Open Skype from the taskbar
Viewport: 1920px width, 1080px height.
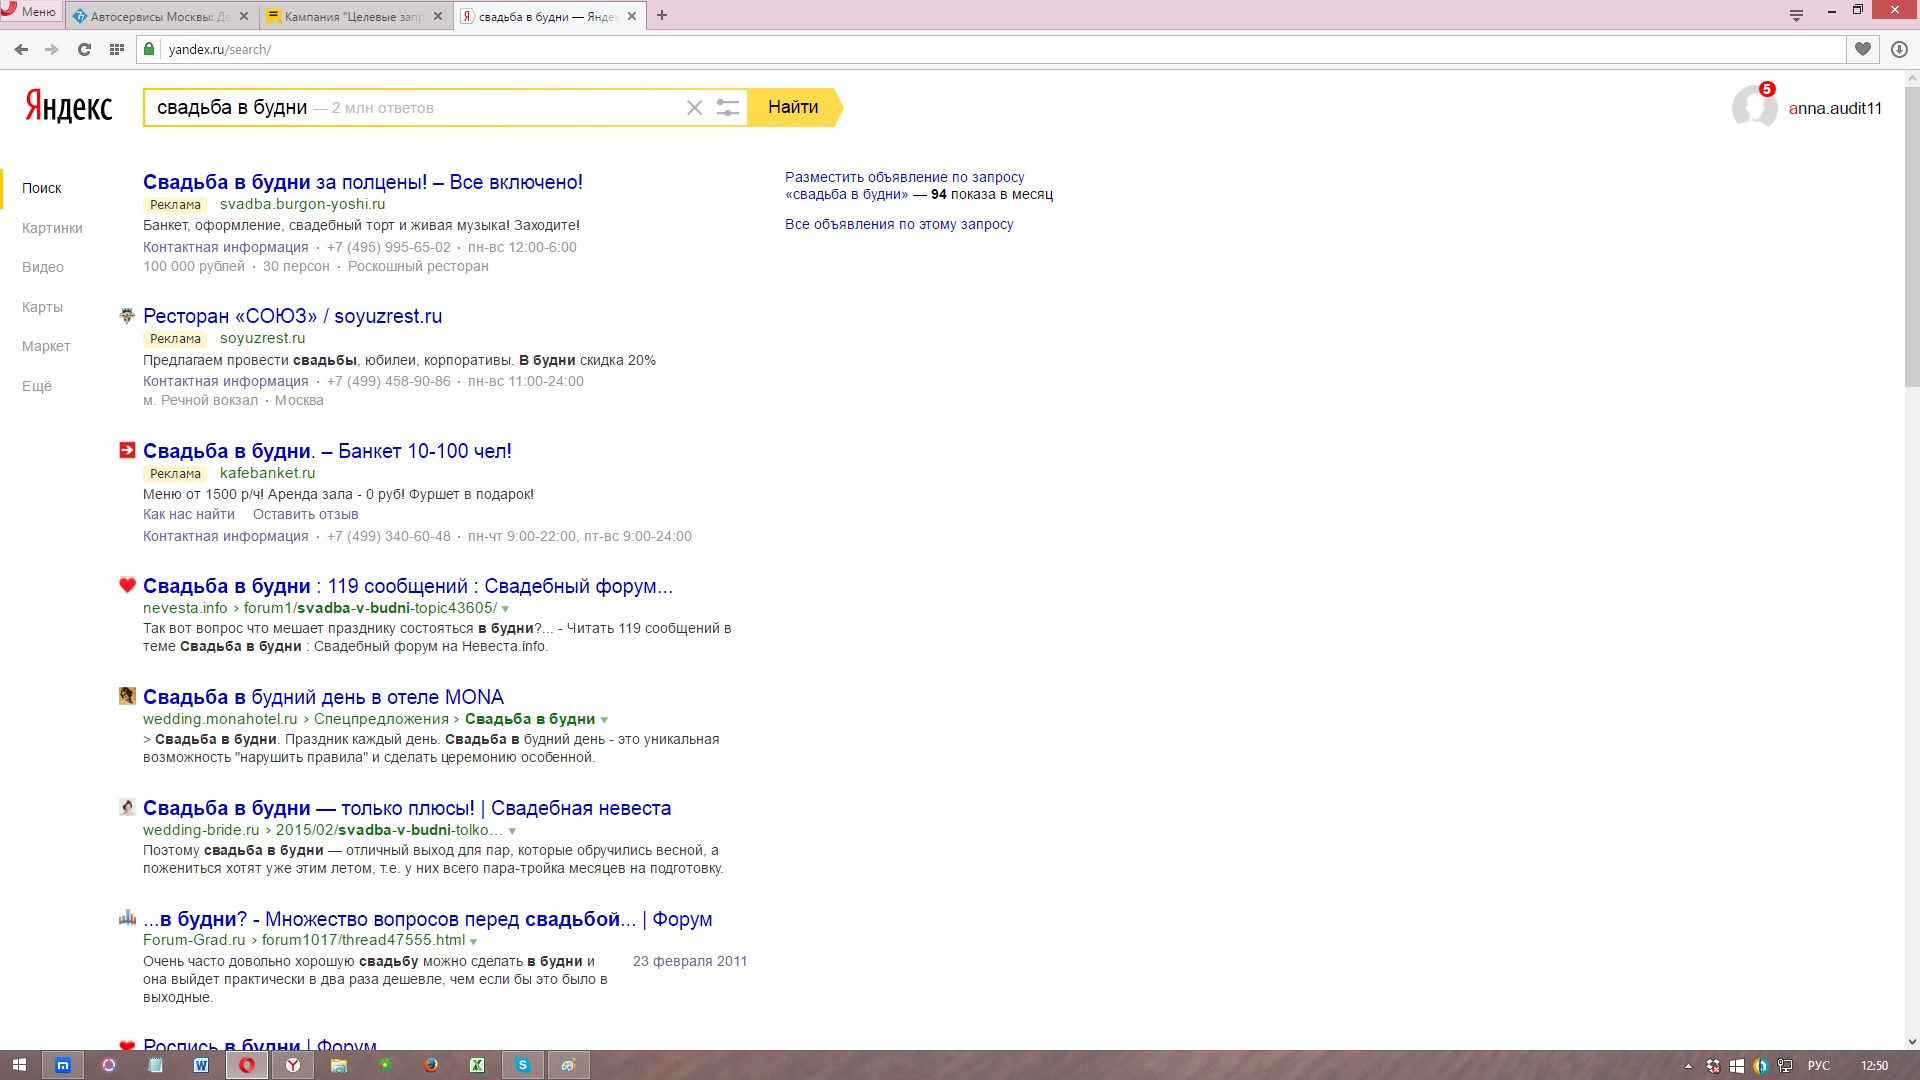522,1065
